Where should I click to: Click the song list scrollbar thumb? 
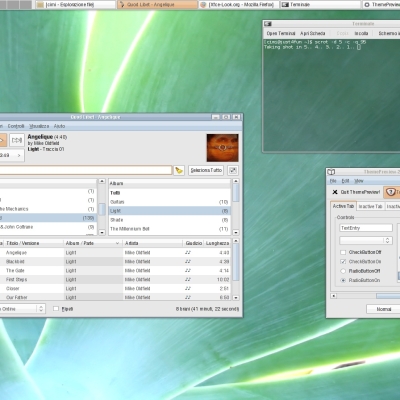[236, 262]
